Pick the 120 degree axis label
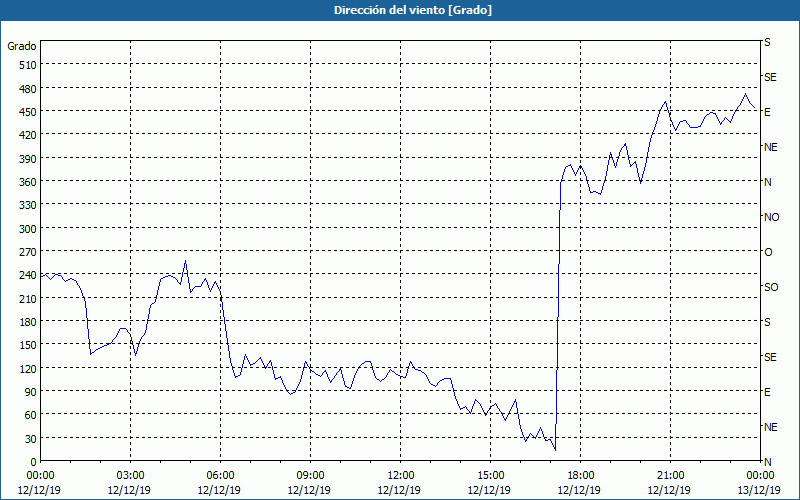800x500 pixels. tap(28, 368)
